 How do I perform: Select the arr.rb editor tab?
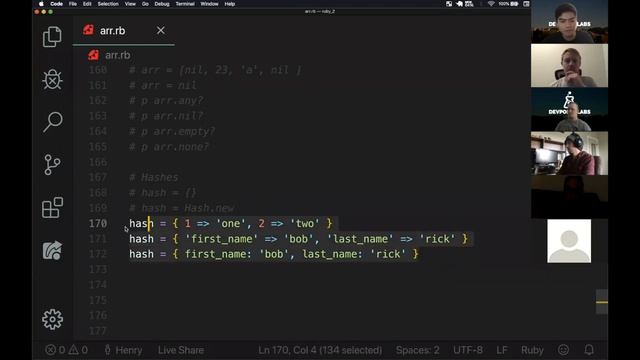tap(123, 31)
